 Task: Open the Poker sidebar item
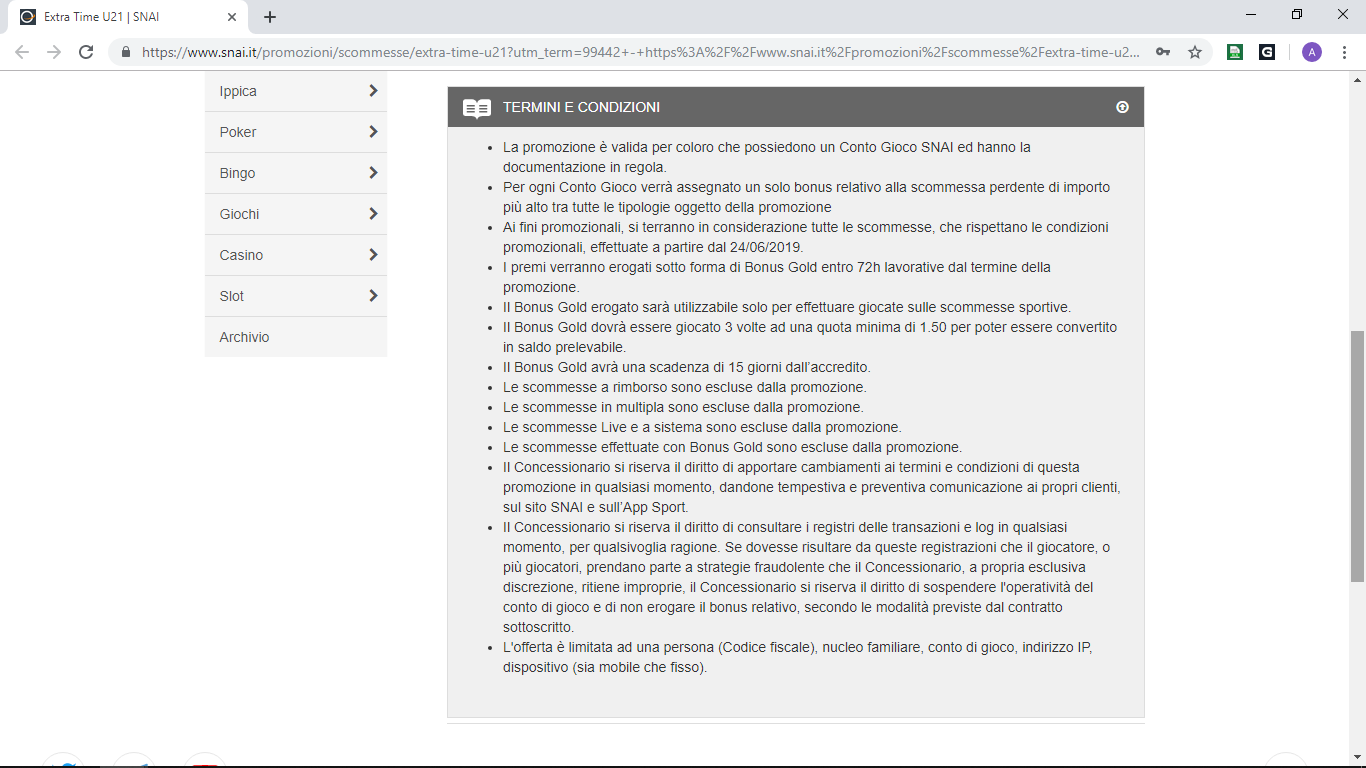coord(296,132)
